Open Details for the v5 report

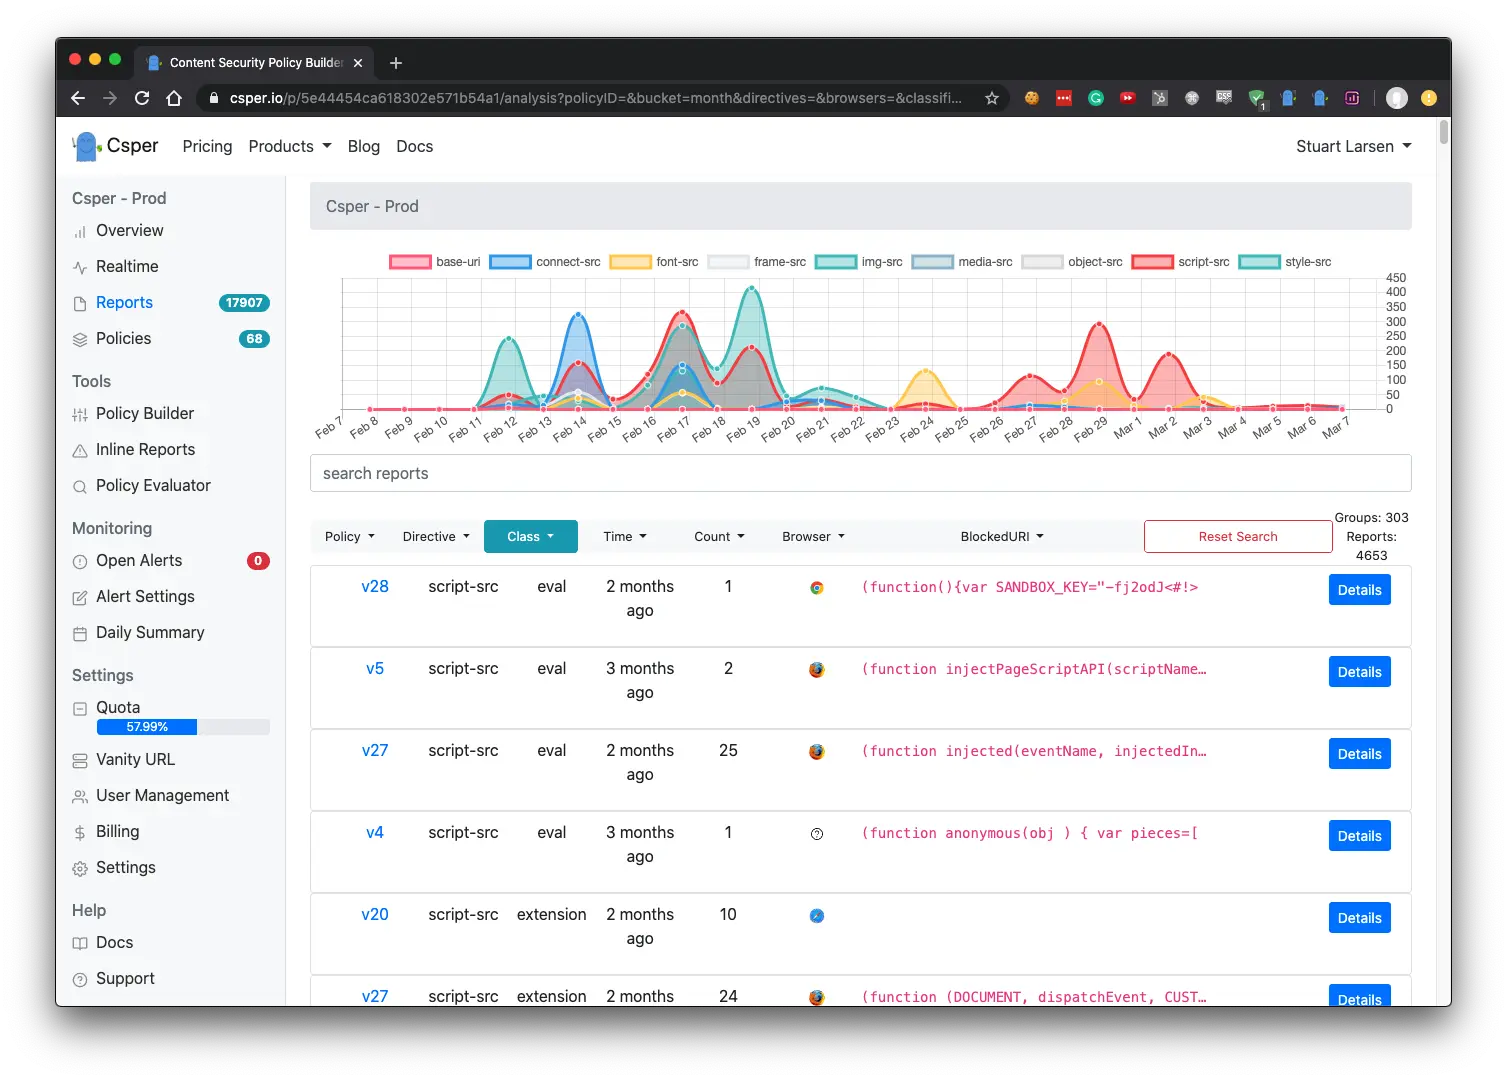(x=1360, y=672)
